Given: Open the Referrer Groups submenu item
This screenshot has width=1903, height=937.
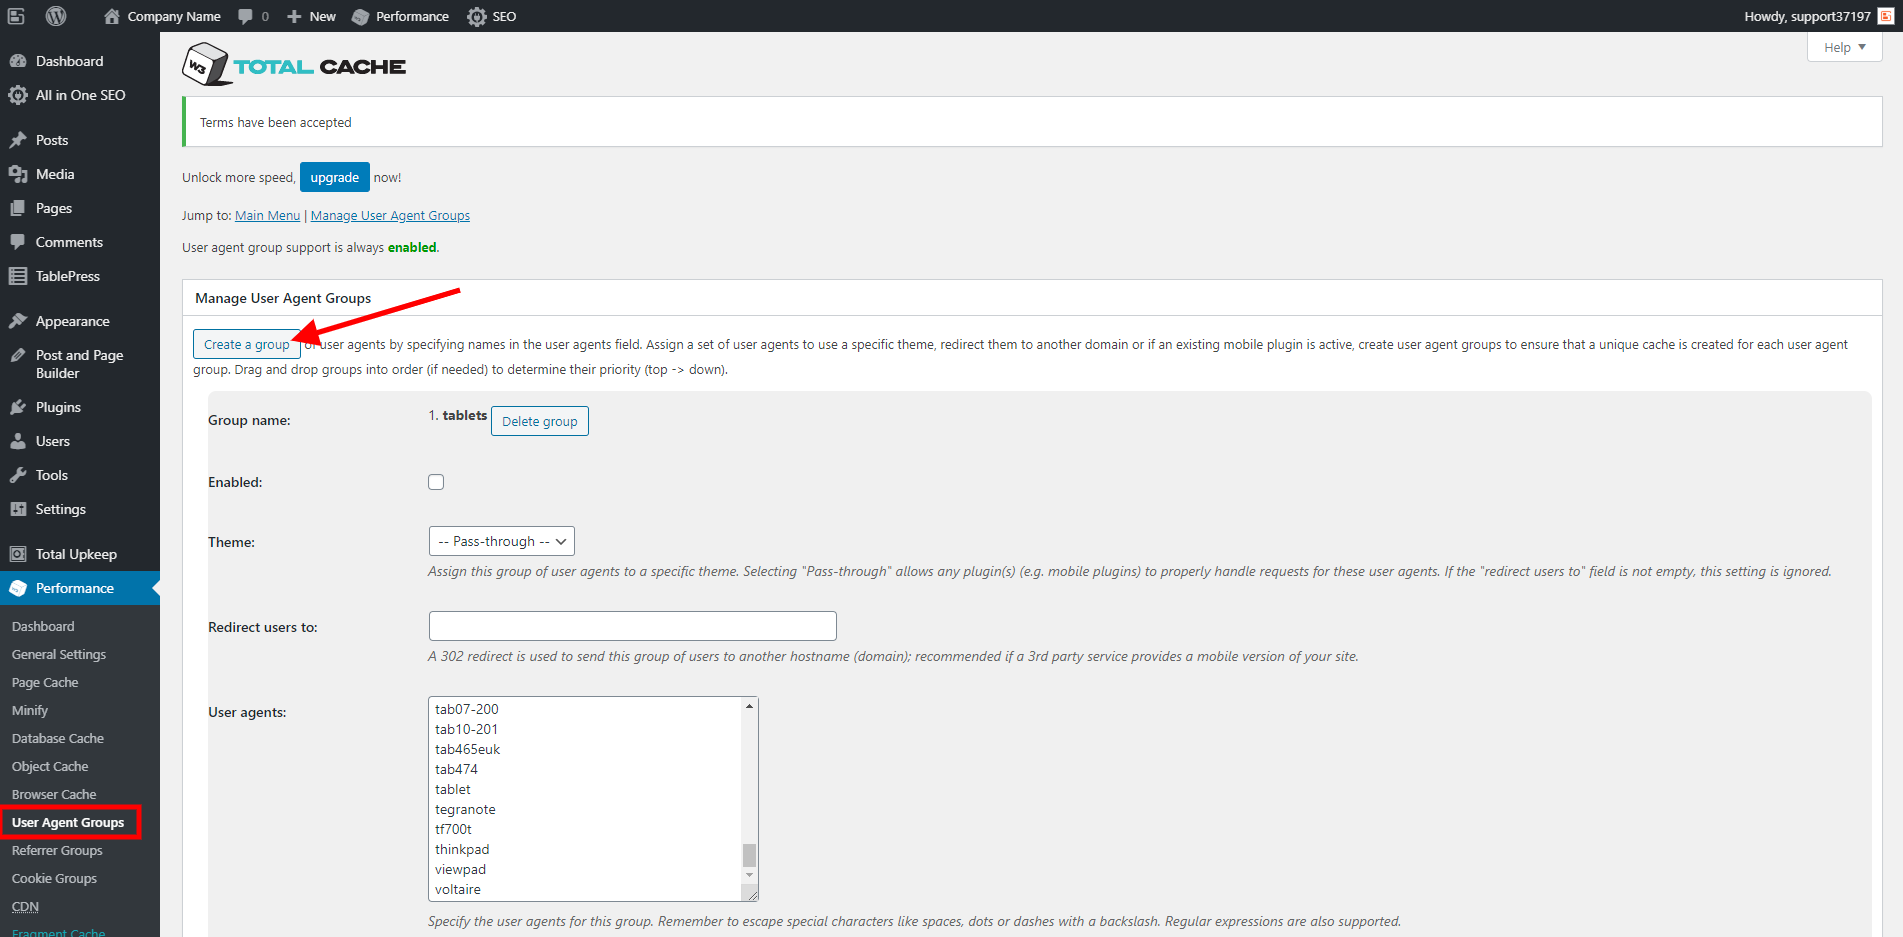Looking at the screenshot, I should [57, 850].
